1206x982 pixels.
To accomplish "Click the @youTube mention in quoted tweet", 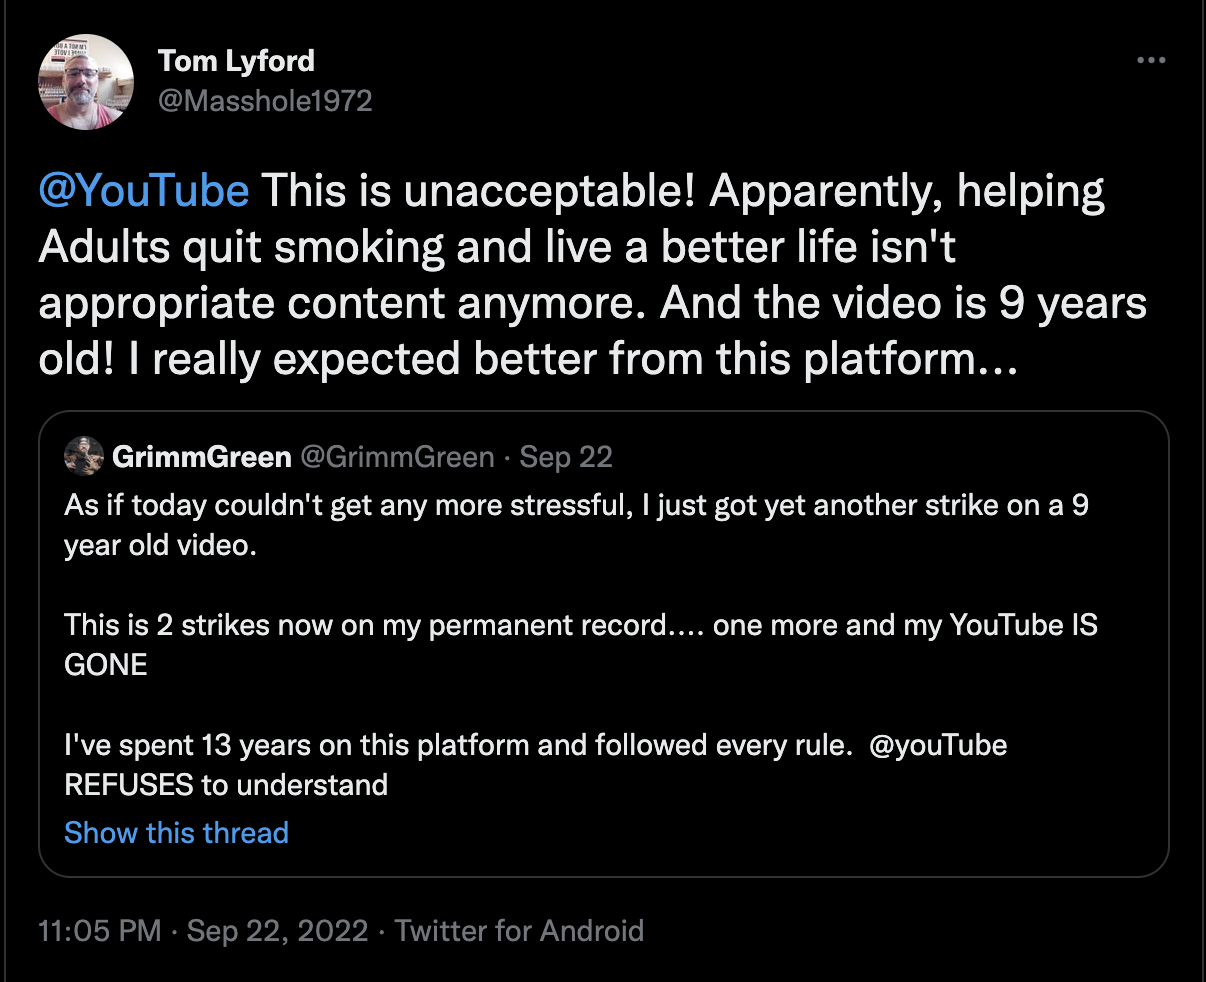I will (x=938, y=745).
